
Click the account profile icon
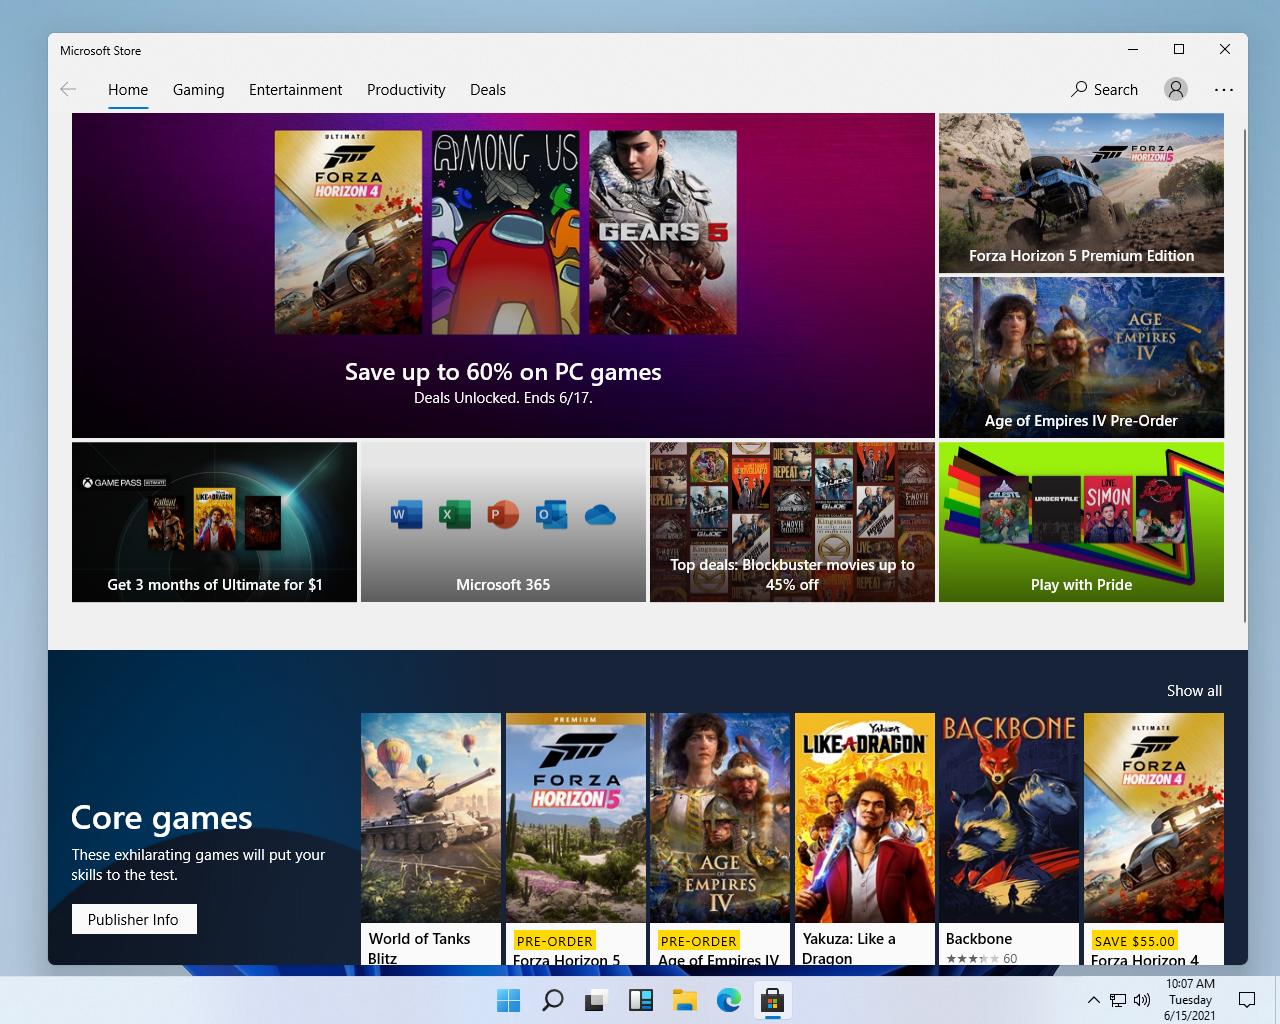pos(1175,89)
